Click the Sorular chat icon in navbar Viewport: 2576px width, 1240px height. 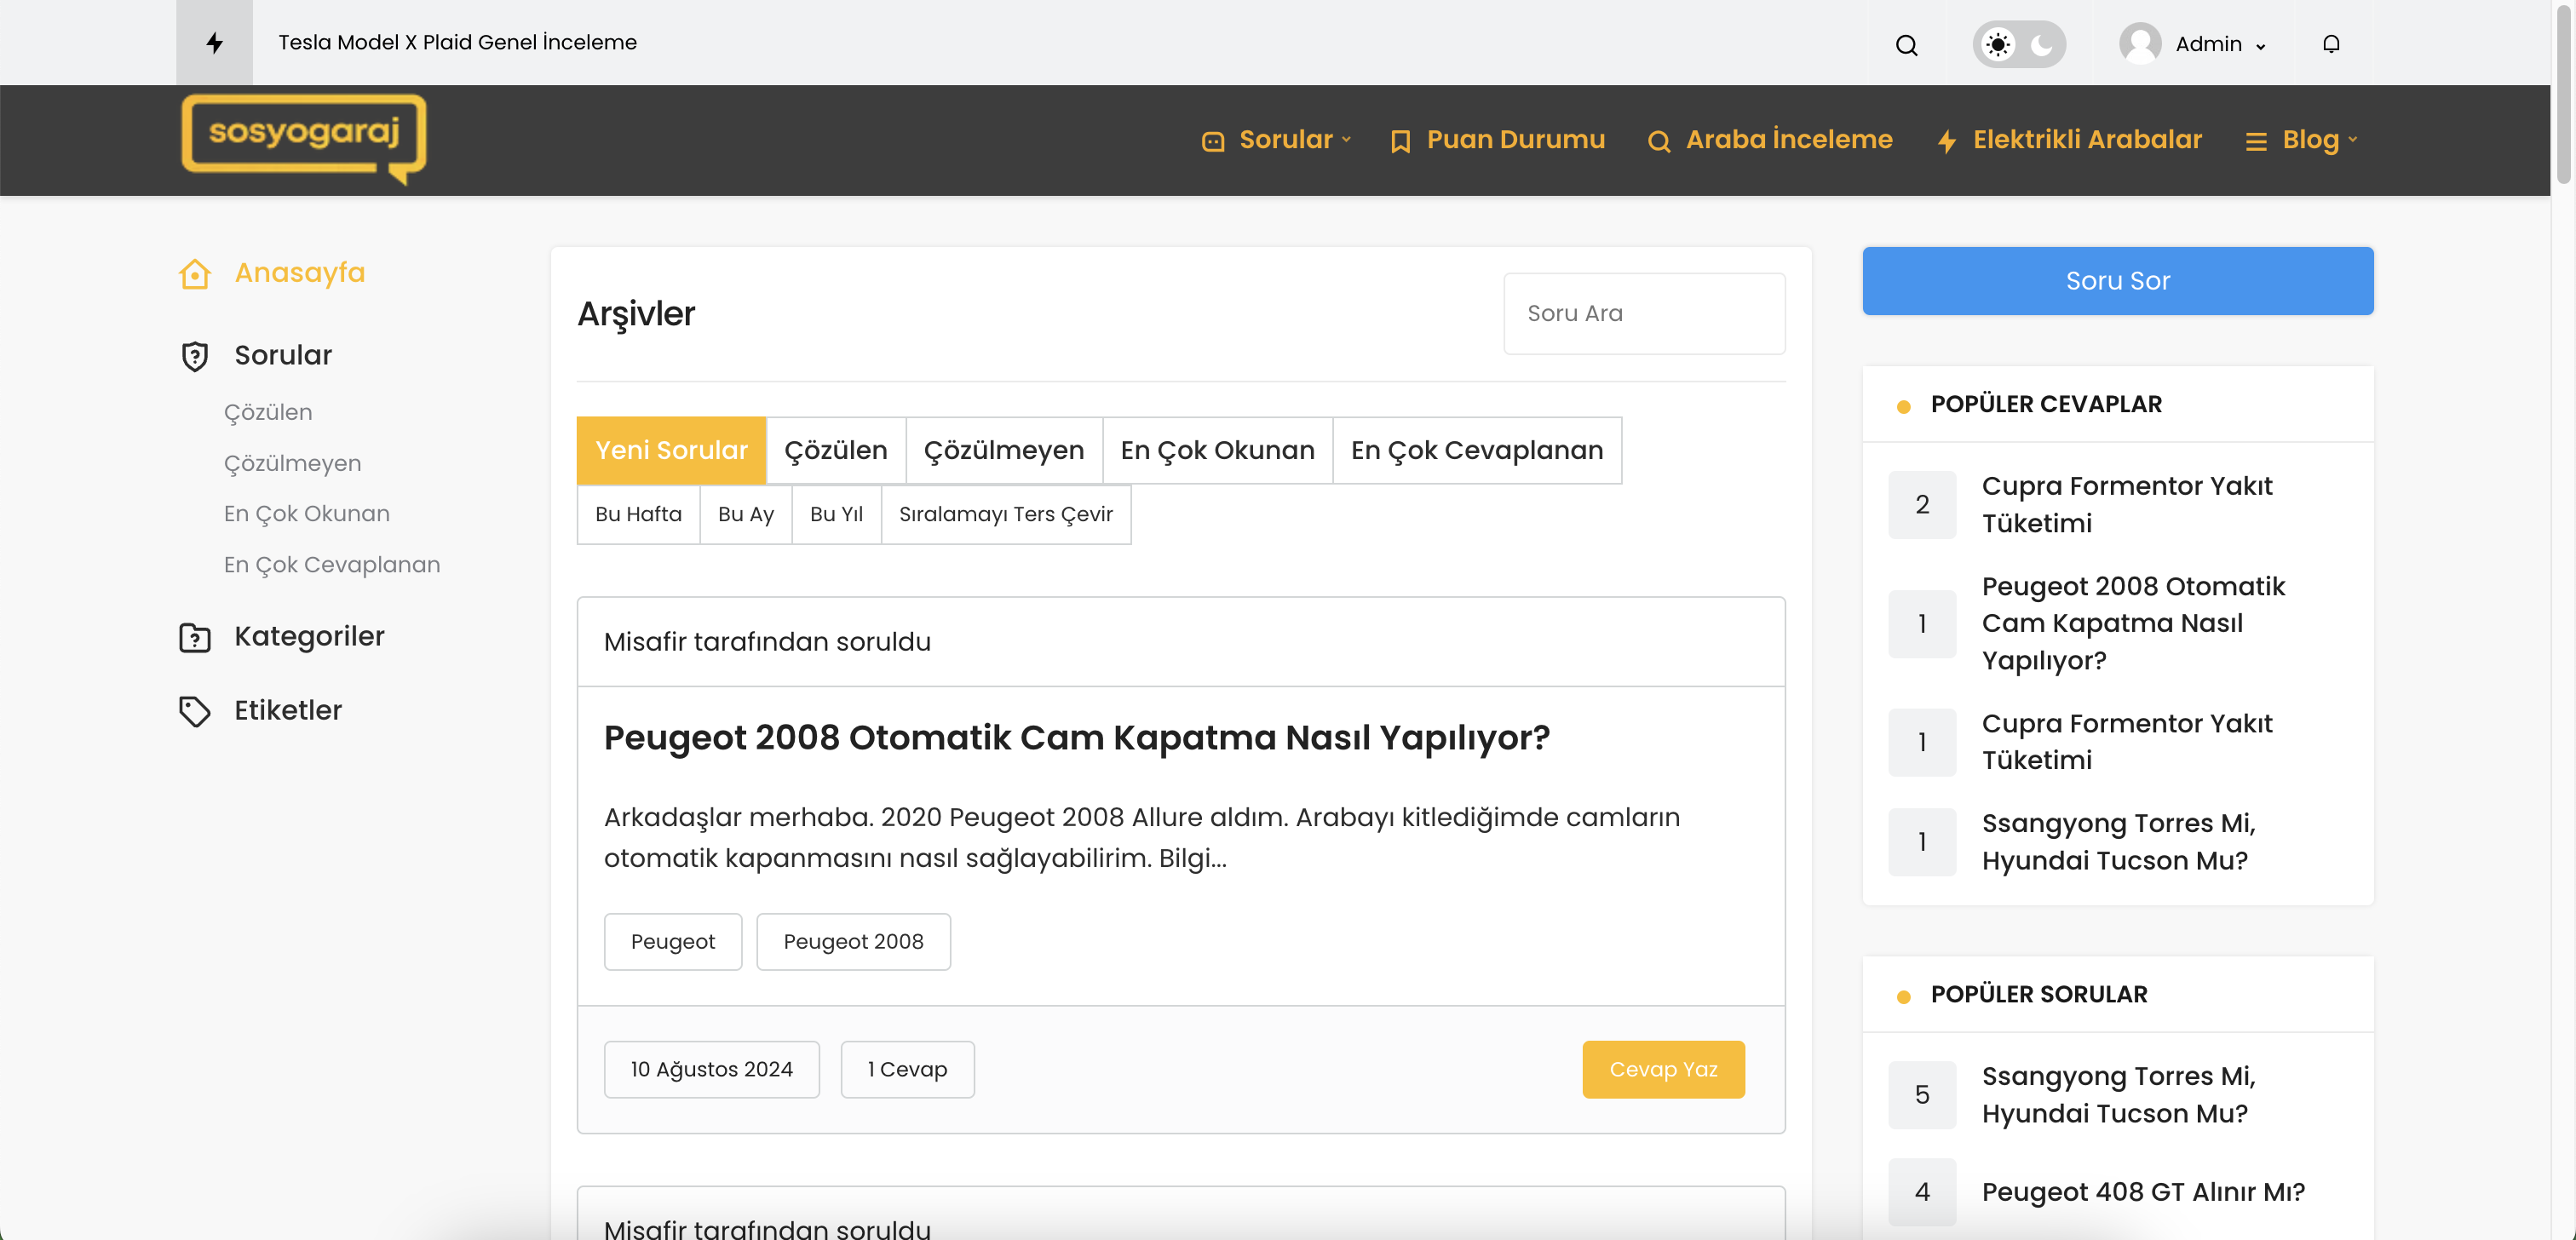click(x=1212, y=142)
